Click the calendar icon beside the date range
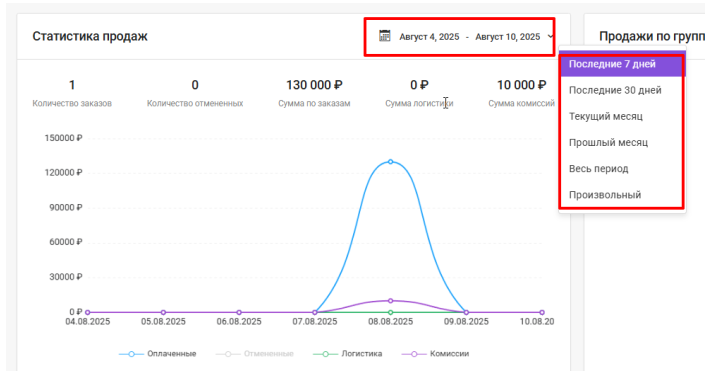 coord(384,36)
